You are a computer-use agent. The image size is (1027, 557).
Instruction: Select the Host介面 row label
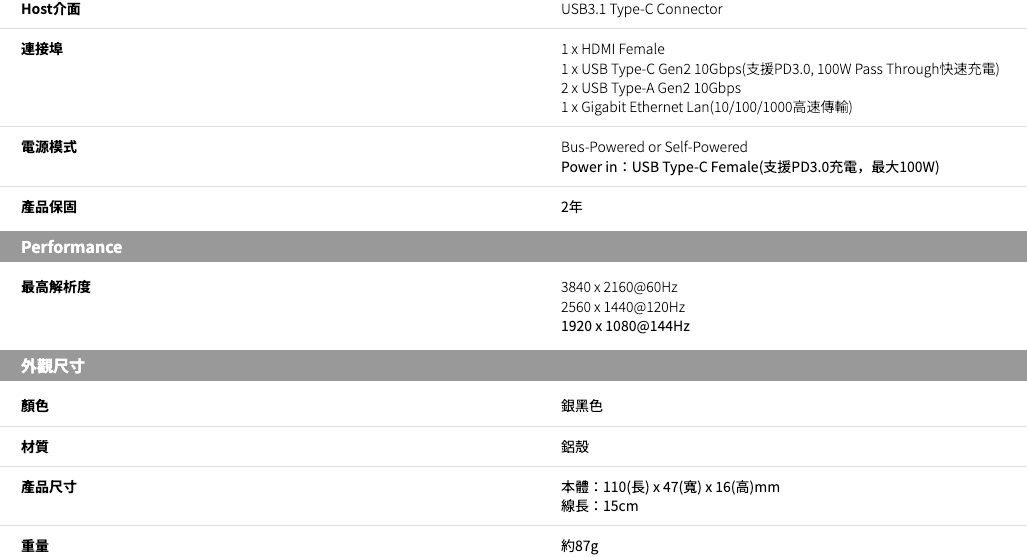tap(51, 9)
